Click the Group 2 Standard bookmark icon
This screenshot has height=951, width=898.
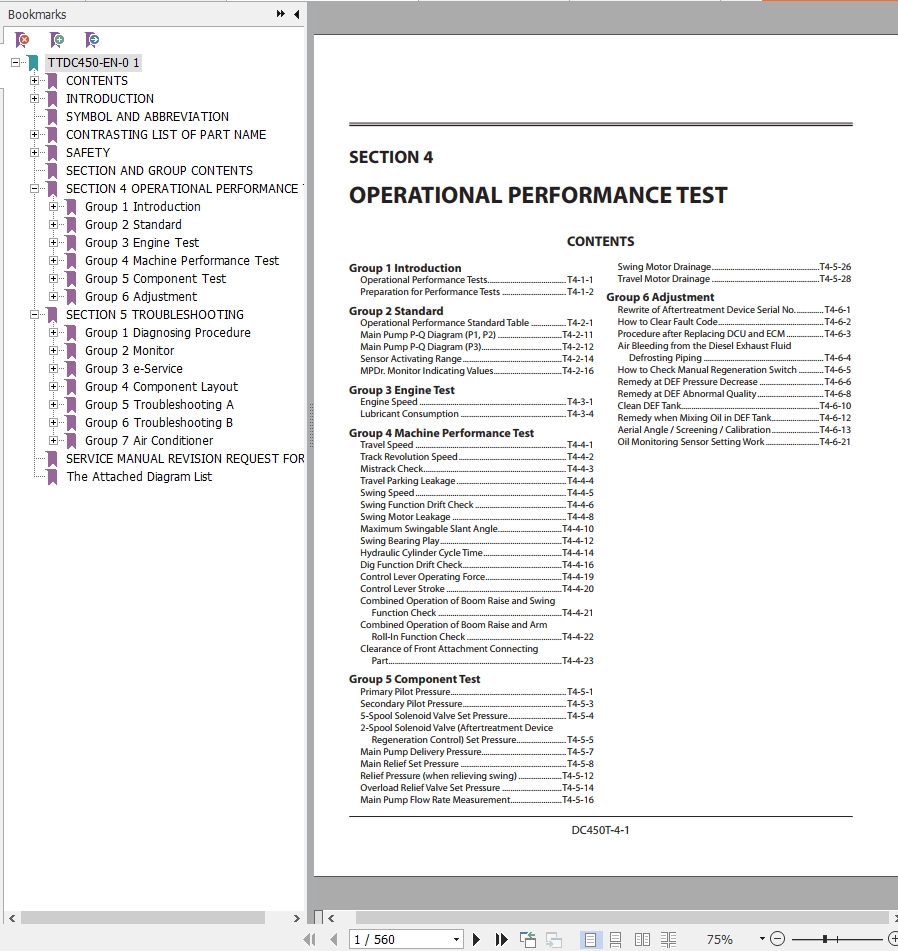[71, 225]
